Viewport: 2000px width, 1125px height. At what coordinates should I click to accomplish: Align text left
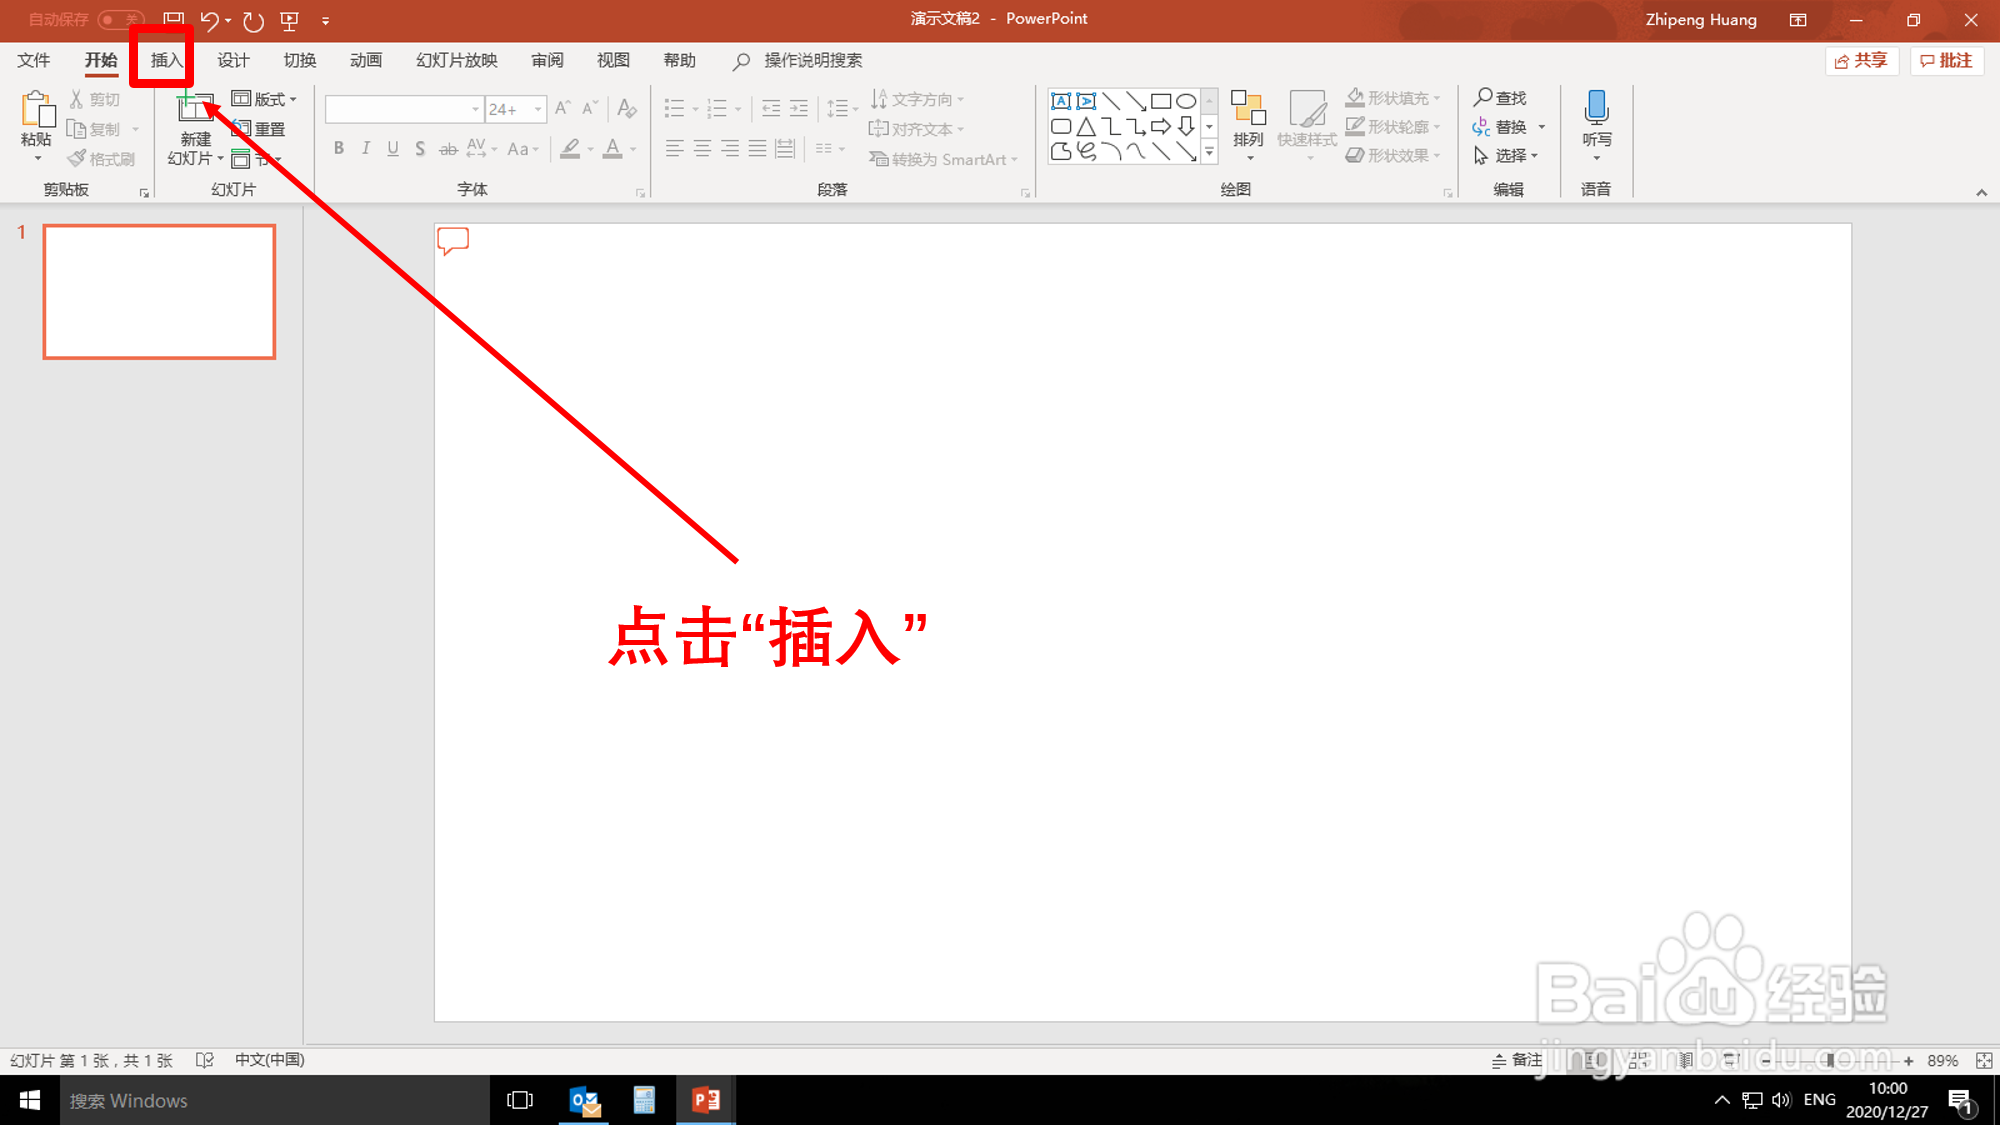click(675, 149)
